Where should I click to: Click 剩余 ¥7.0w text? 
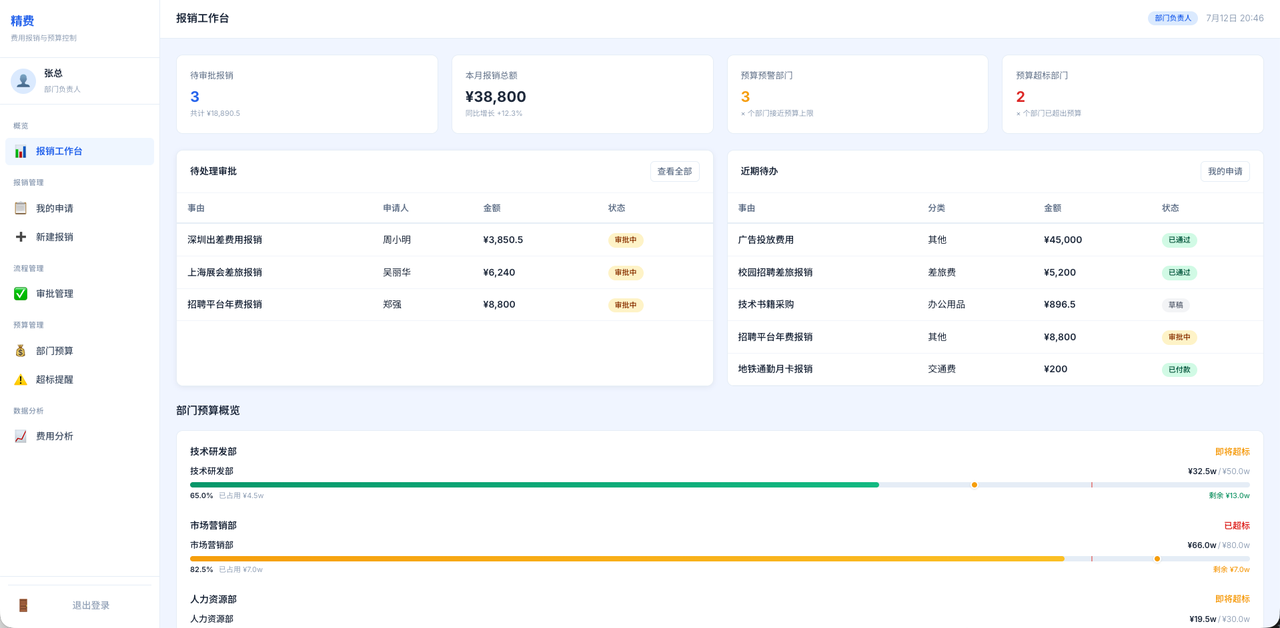coord(1231,570)
